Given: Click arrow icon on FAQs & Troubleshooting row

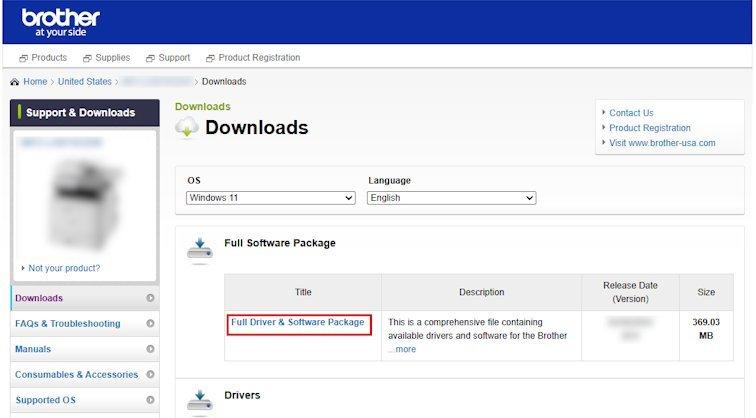Looking at the screenshot, I should (x=150, y=324).
